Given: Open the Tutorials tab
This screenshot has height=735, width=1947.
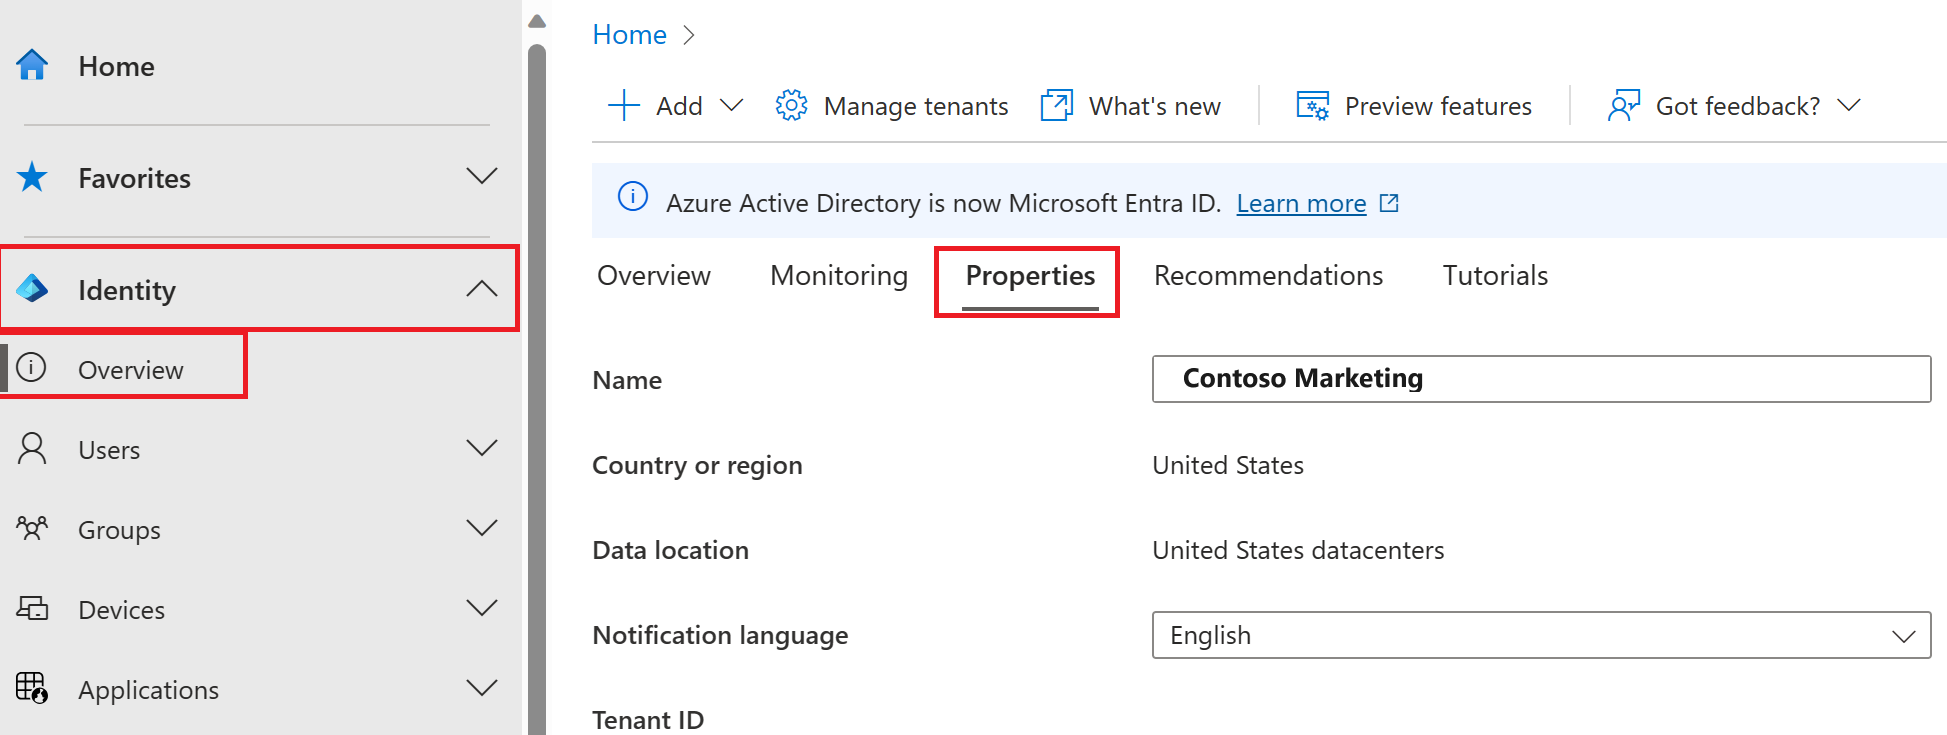Looking at the screenshot, I should (x=1495, y=275).
